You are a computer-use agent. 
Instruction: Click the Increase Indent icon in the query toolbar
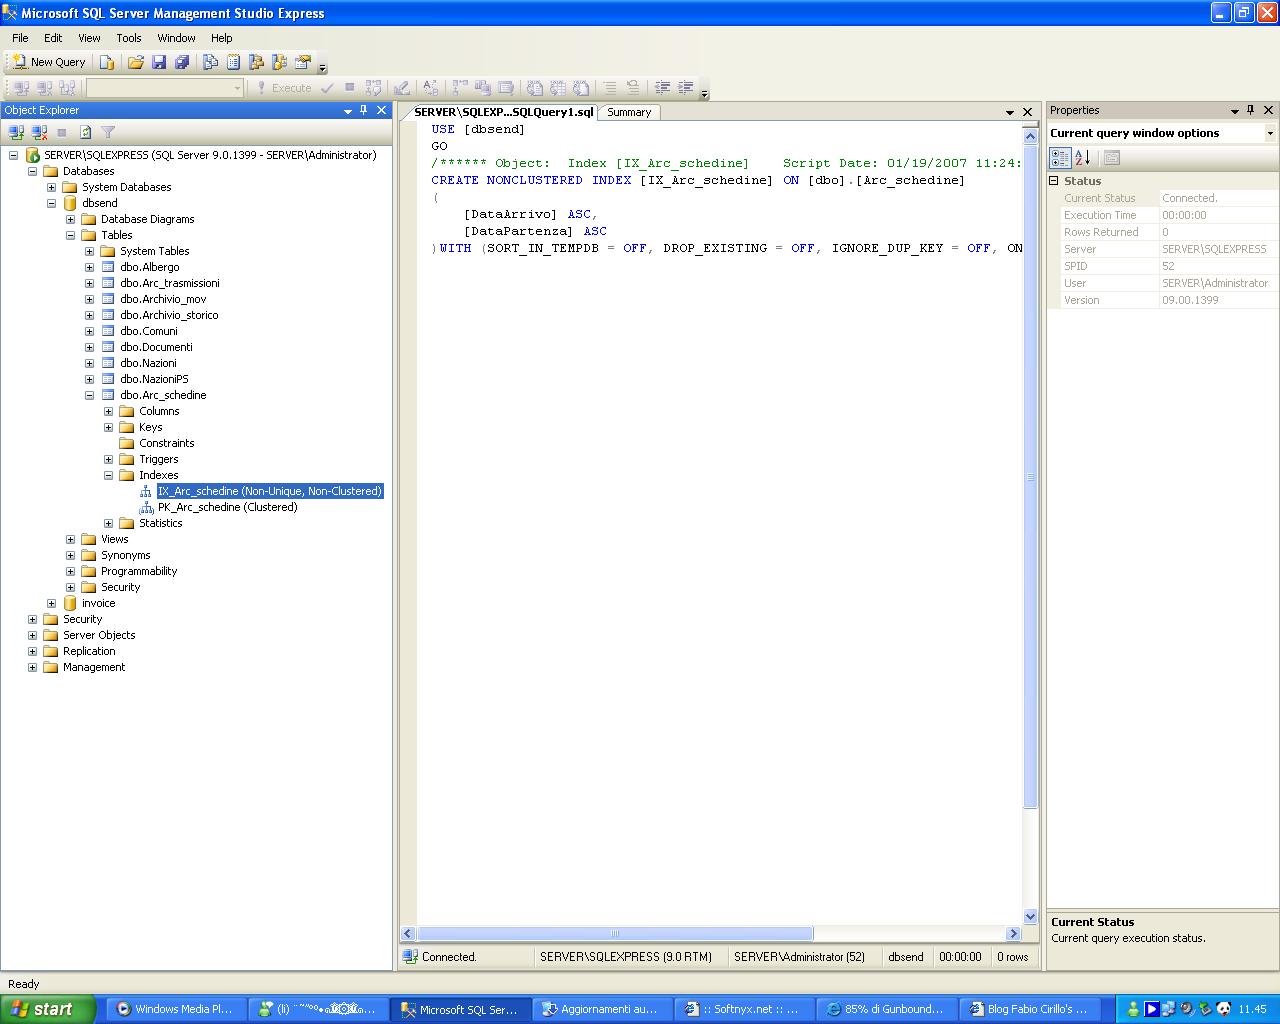[686, 88]
